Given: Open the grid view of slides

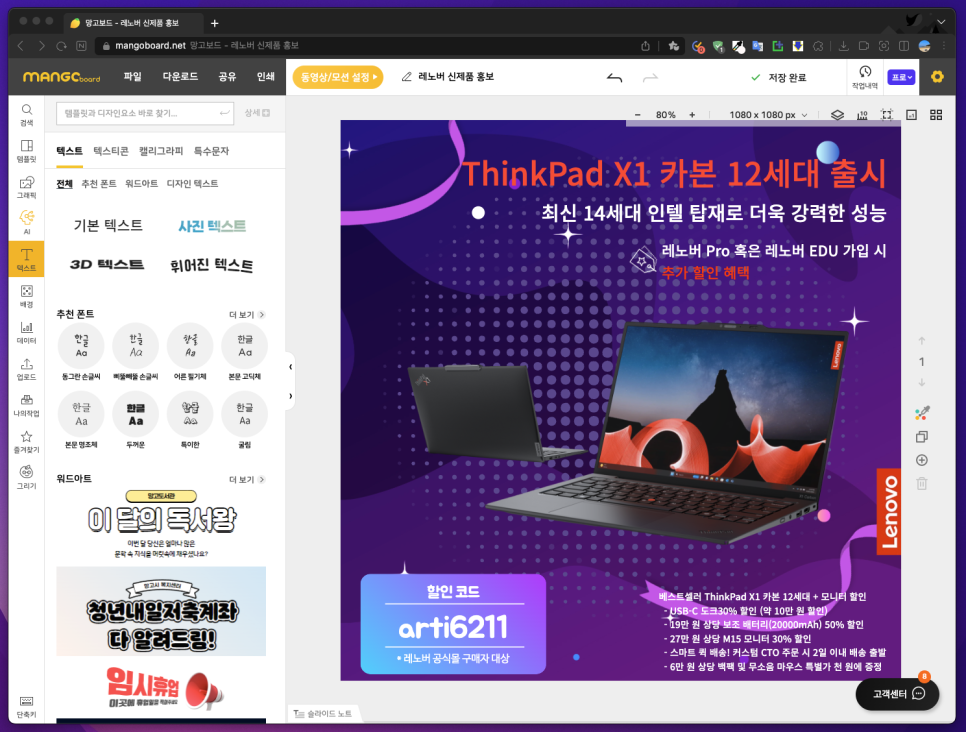Looking at the screenshot, I should [x=936, y=115].
